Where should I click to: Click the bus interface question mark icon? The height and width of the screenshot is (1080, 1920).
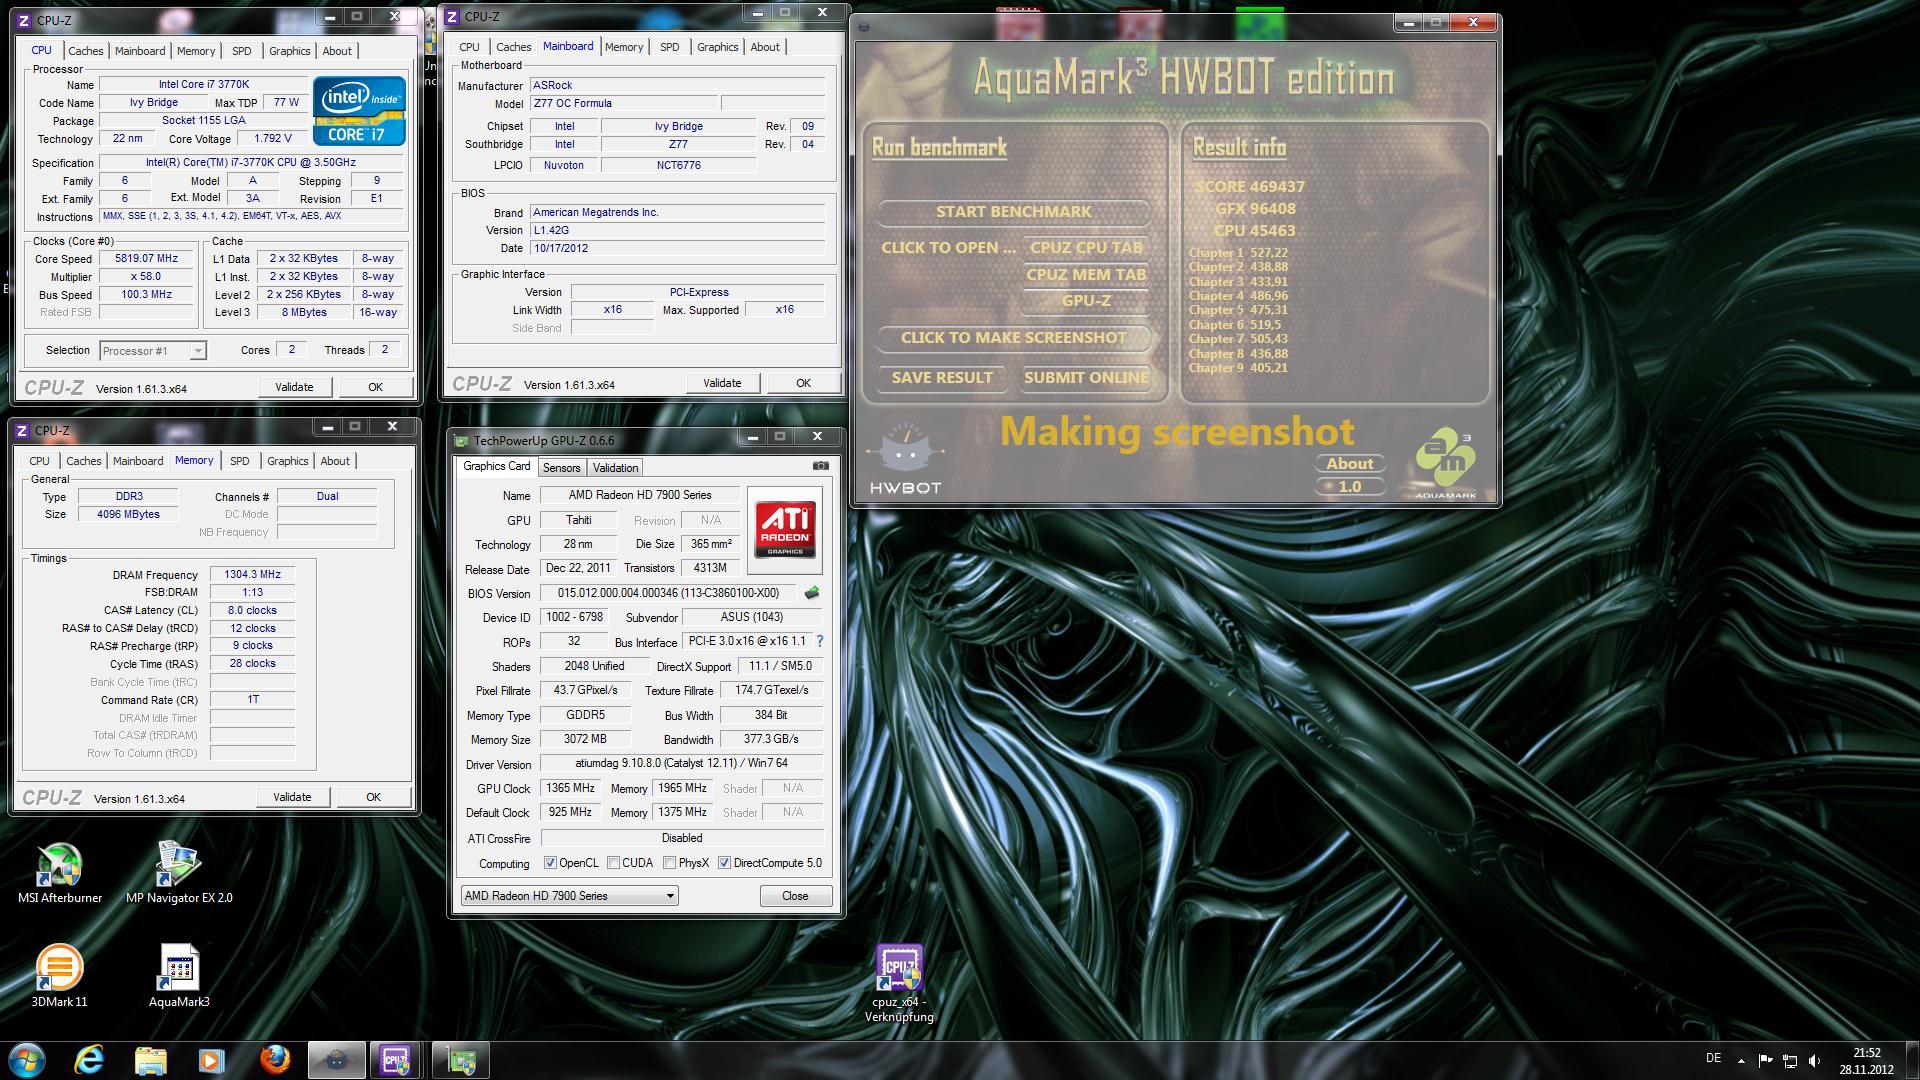(x=820, y=641)
